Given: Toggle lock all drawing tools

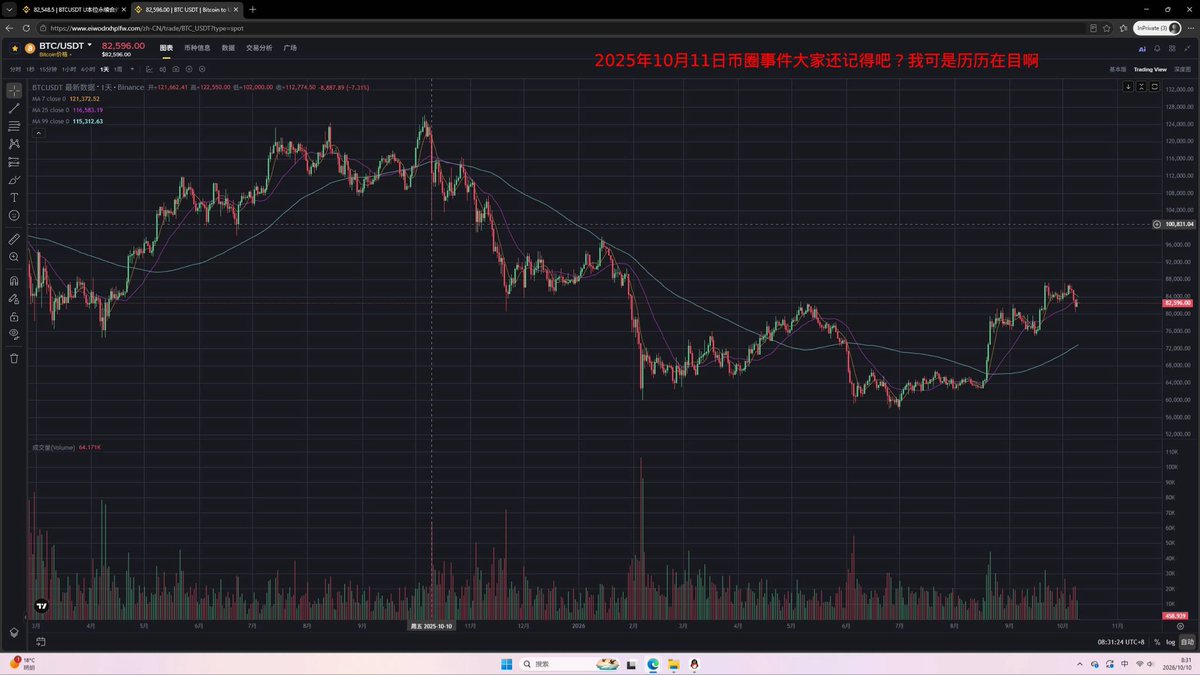Looking at the screenshot, I should [14, 316].
